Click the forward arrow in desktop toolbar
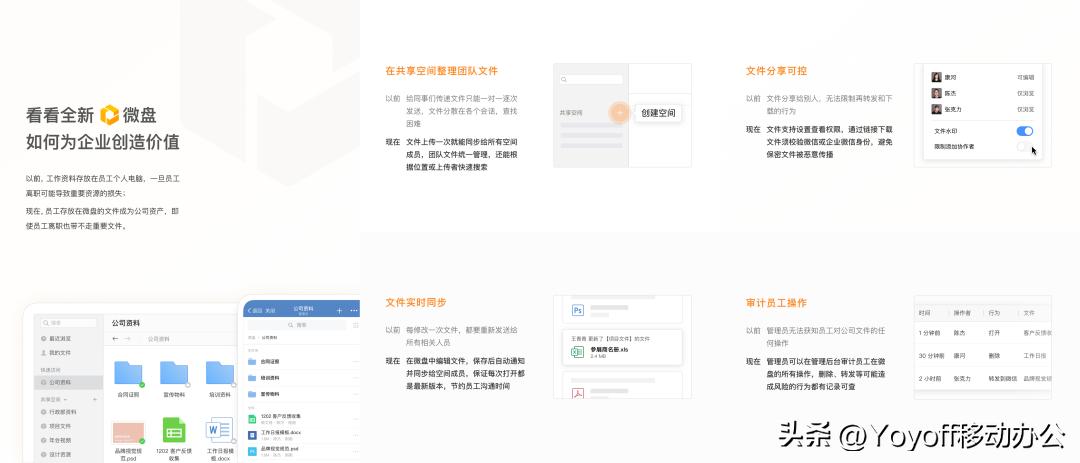Image resolution: width=1080 pixels, height=463 pixels. (x=127, y=338)
